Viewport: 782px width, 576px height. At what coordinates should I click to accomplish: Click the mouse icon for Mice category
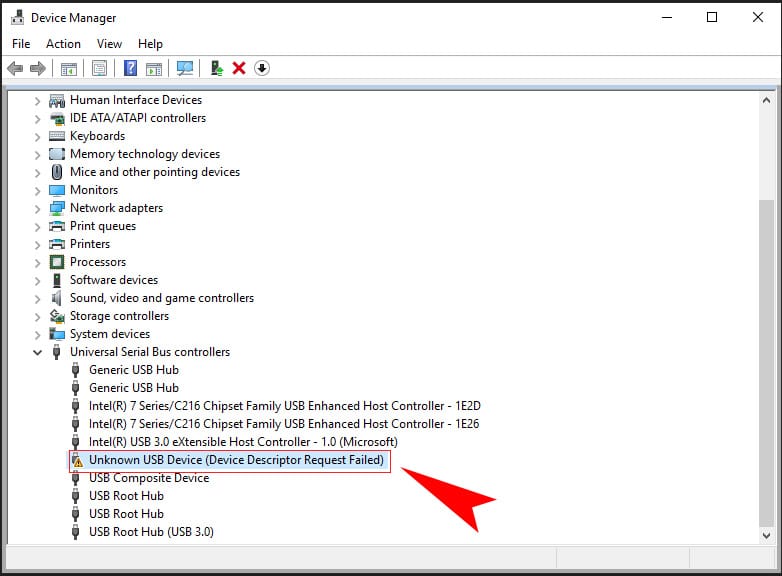[57, 172]
